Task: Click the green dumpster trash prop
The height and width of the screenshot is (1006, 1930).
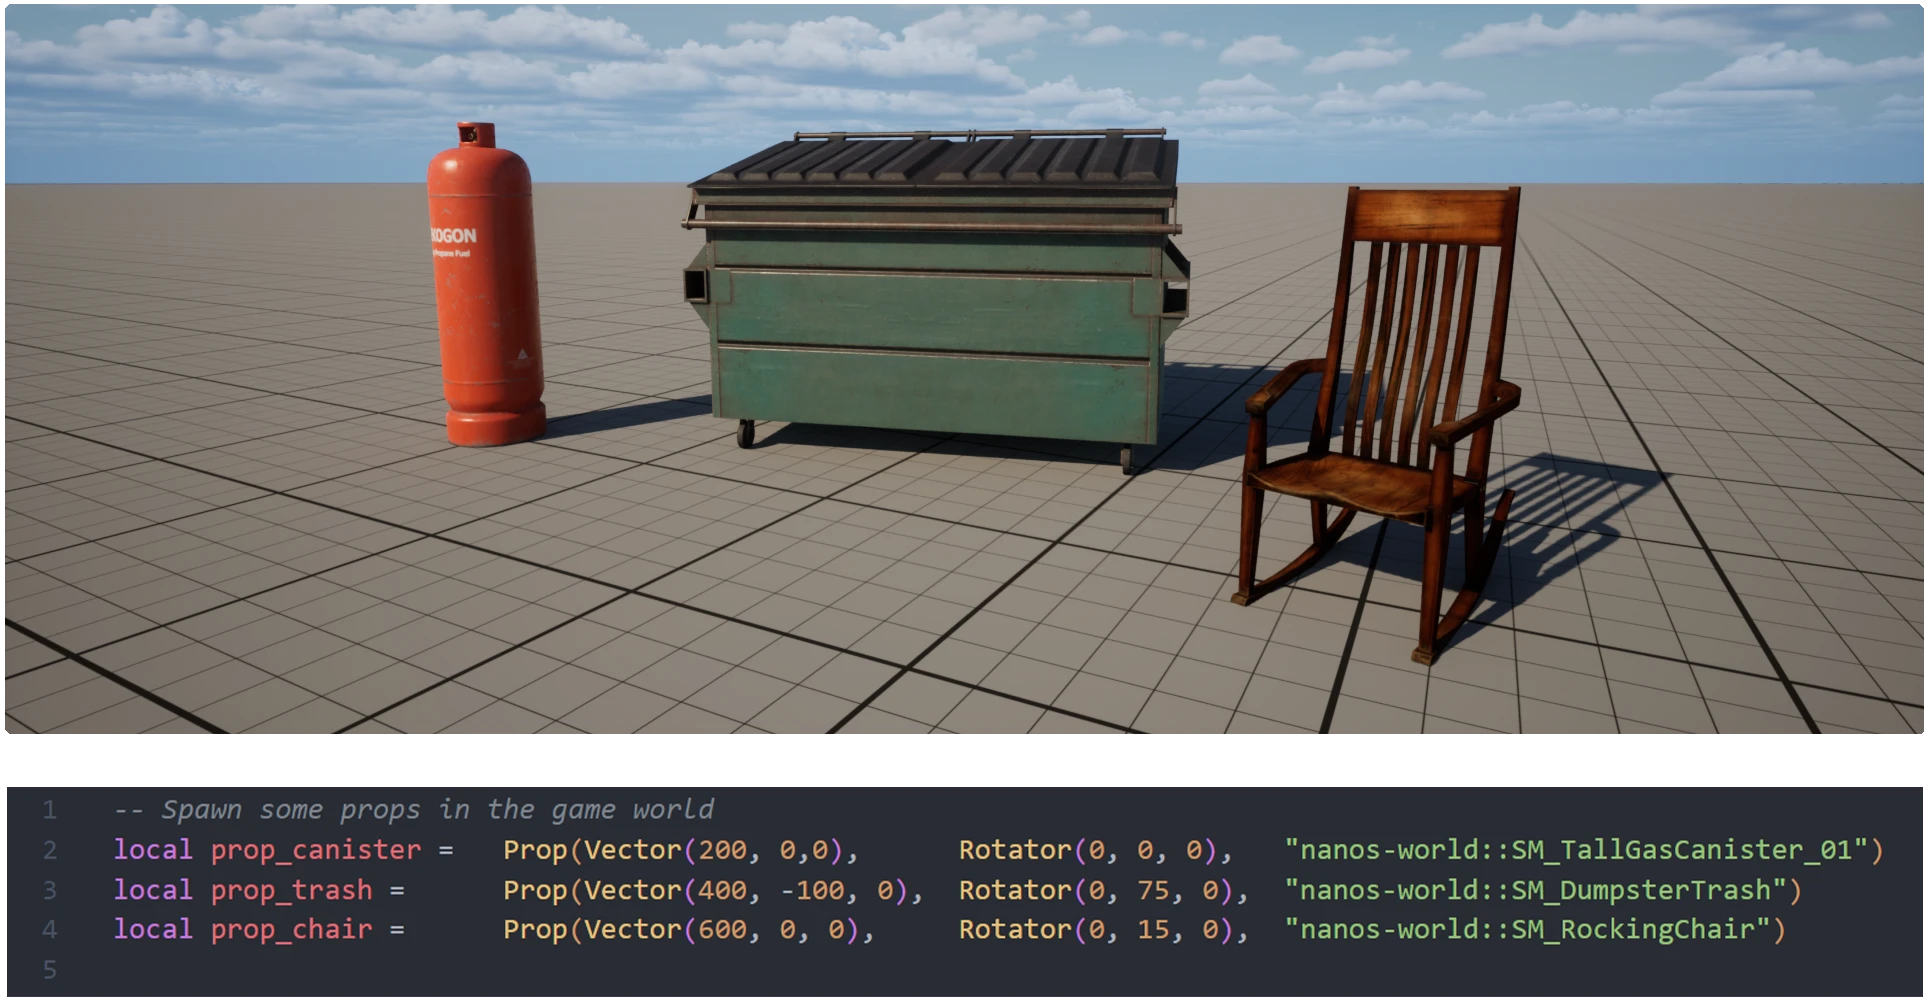Action: coord(935,300)
